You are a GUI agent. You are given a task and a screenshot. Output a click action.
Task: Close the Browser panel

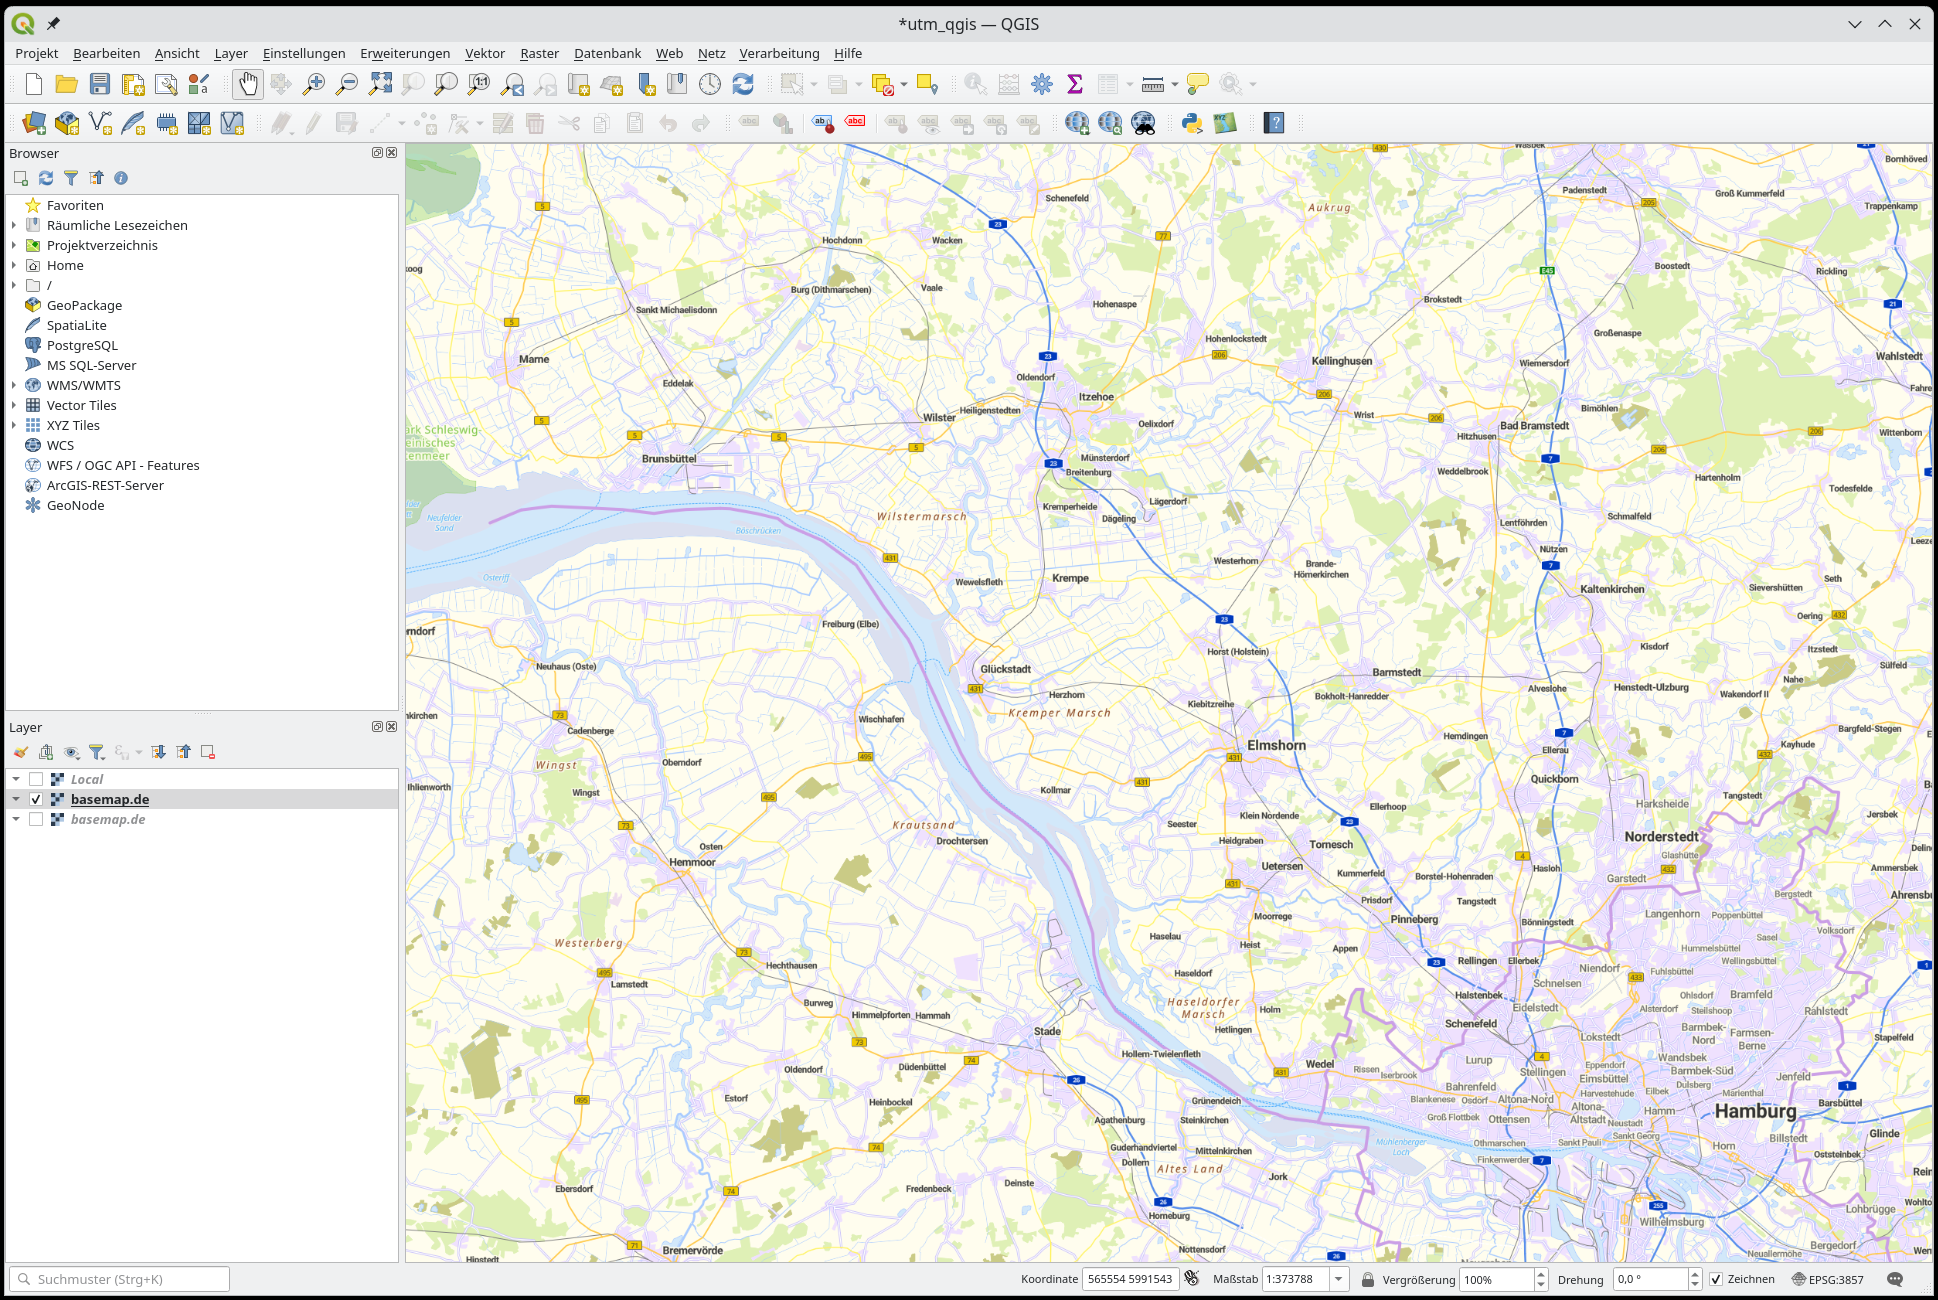pyautogui.click(x=392, y=153)
